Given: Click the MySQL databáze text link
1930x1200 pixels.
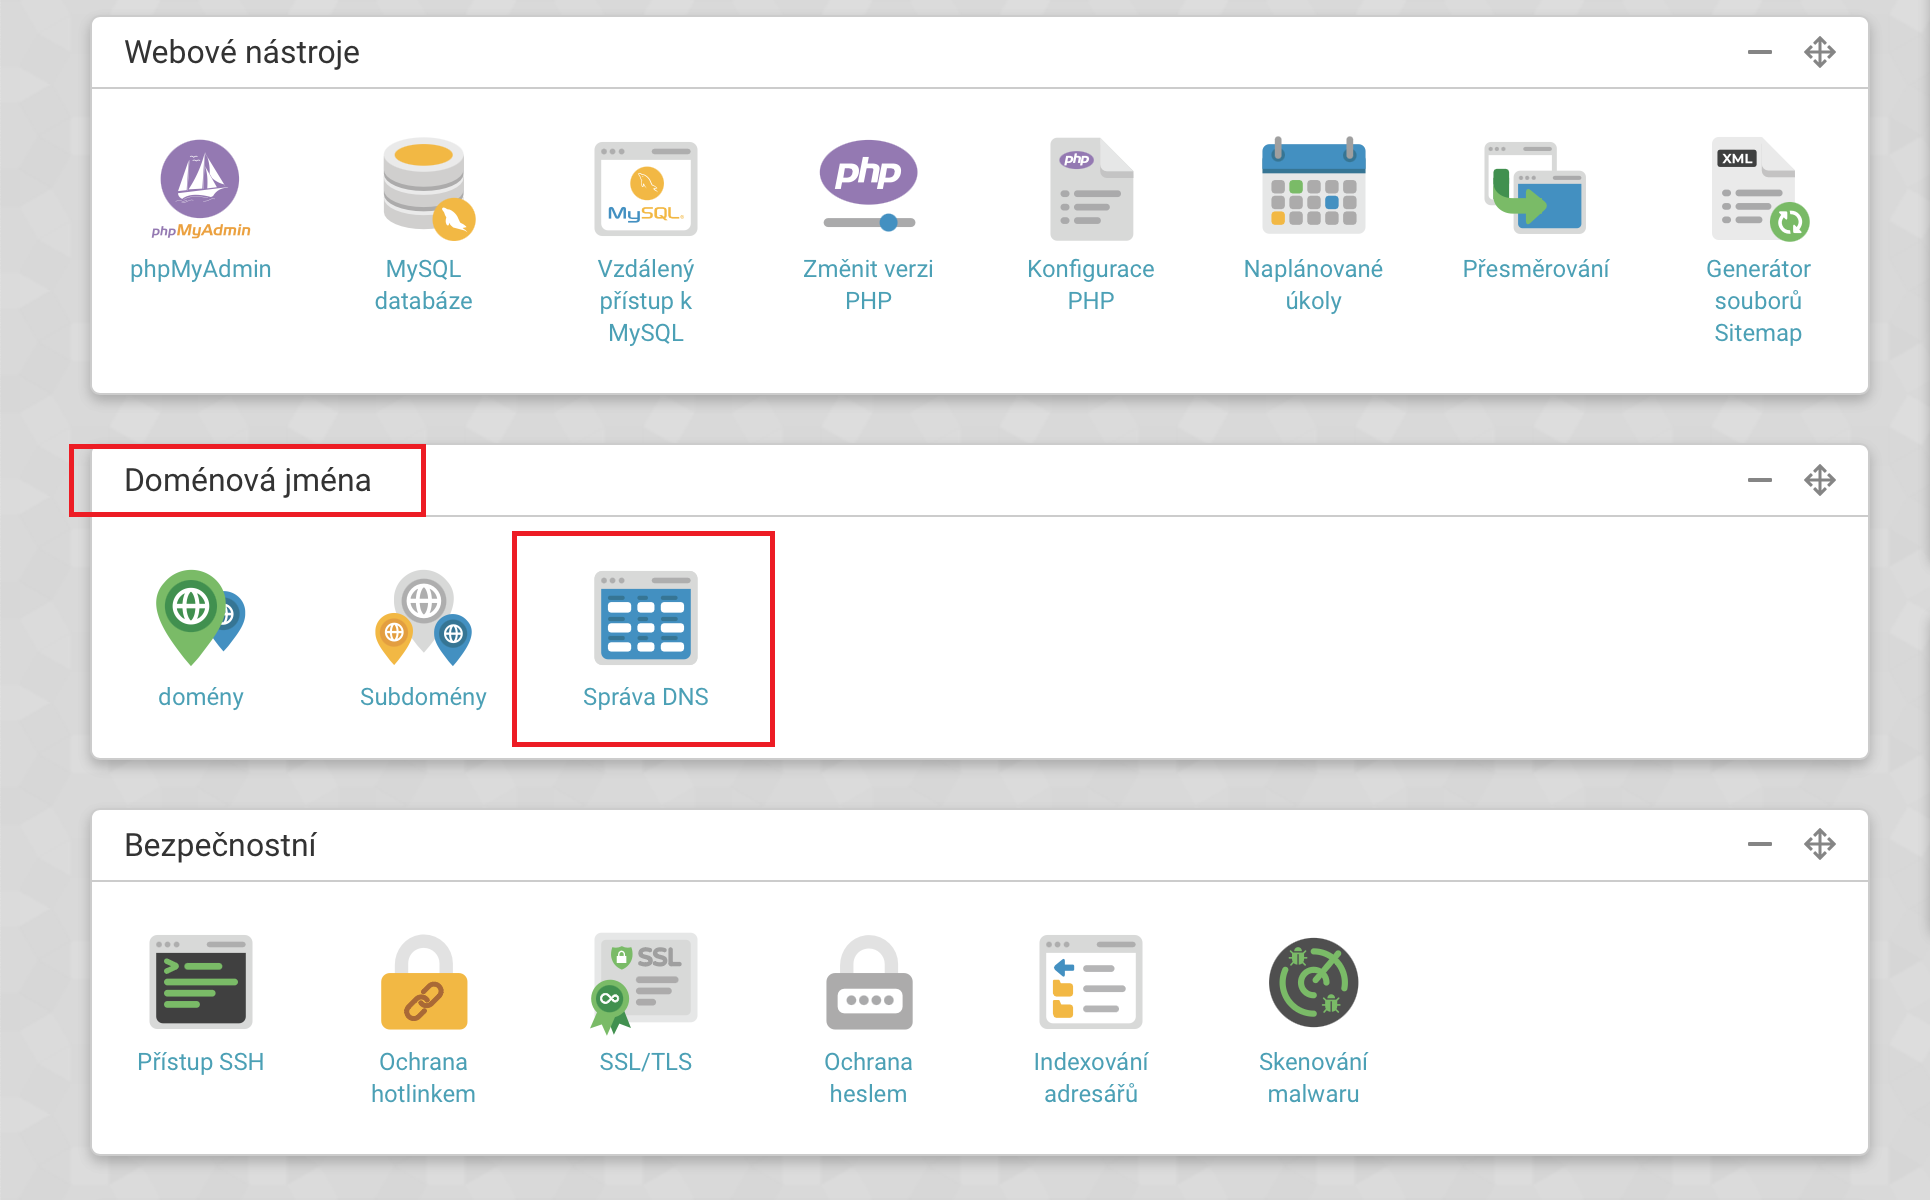Looking at the screenshot, I should (424, 285).
